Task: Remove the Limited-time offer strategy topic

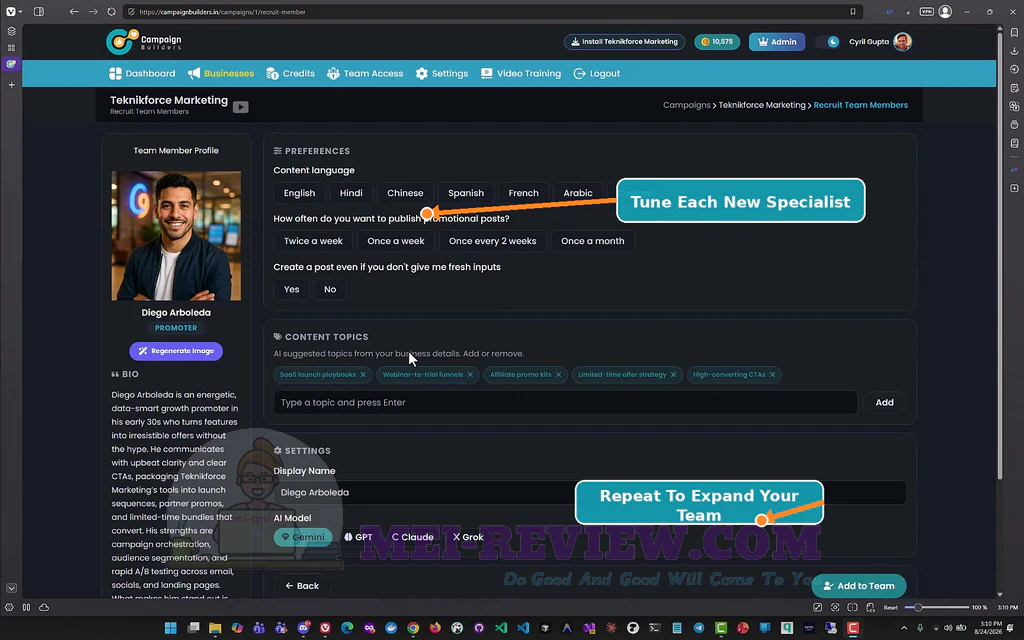Action: tap(673, 375)
